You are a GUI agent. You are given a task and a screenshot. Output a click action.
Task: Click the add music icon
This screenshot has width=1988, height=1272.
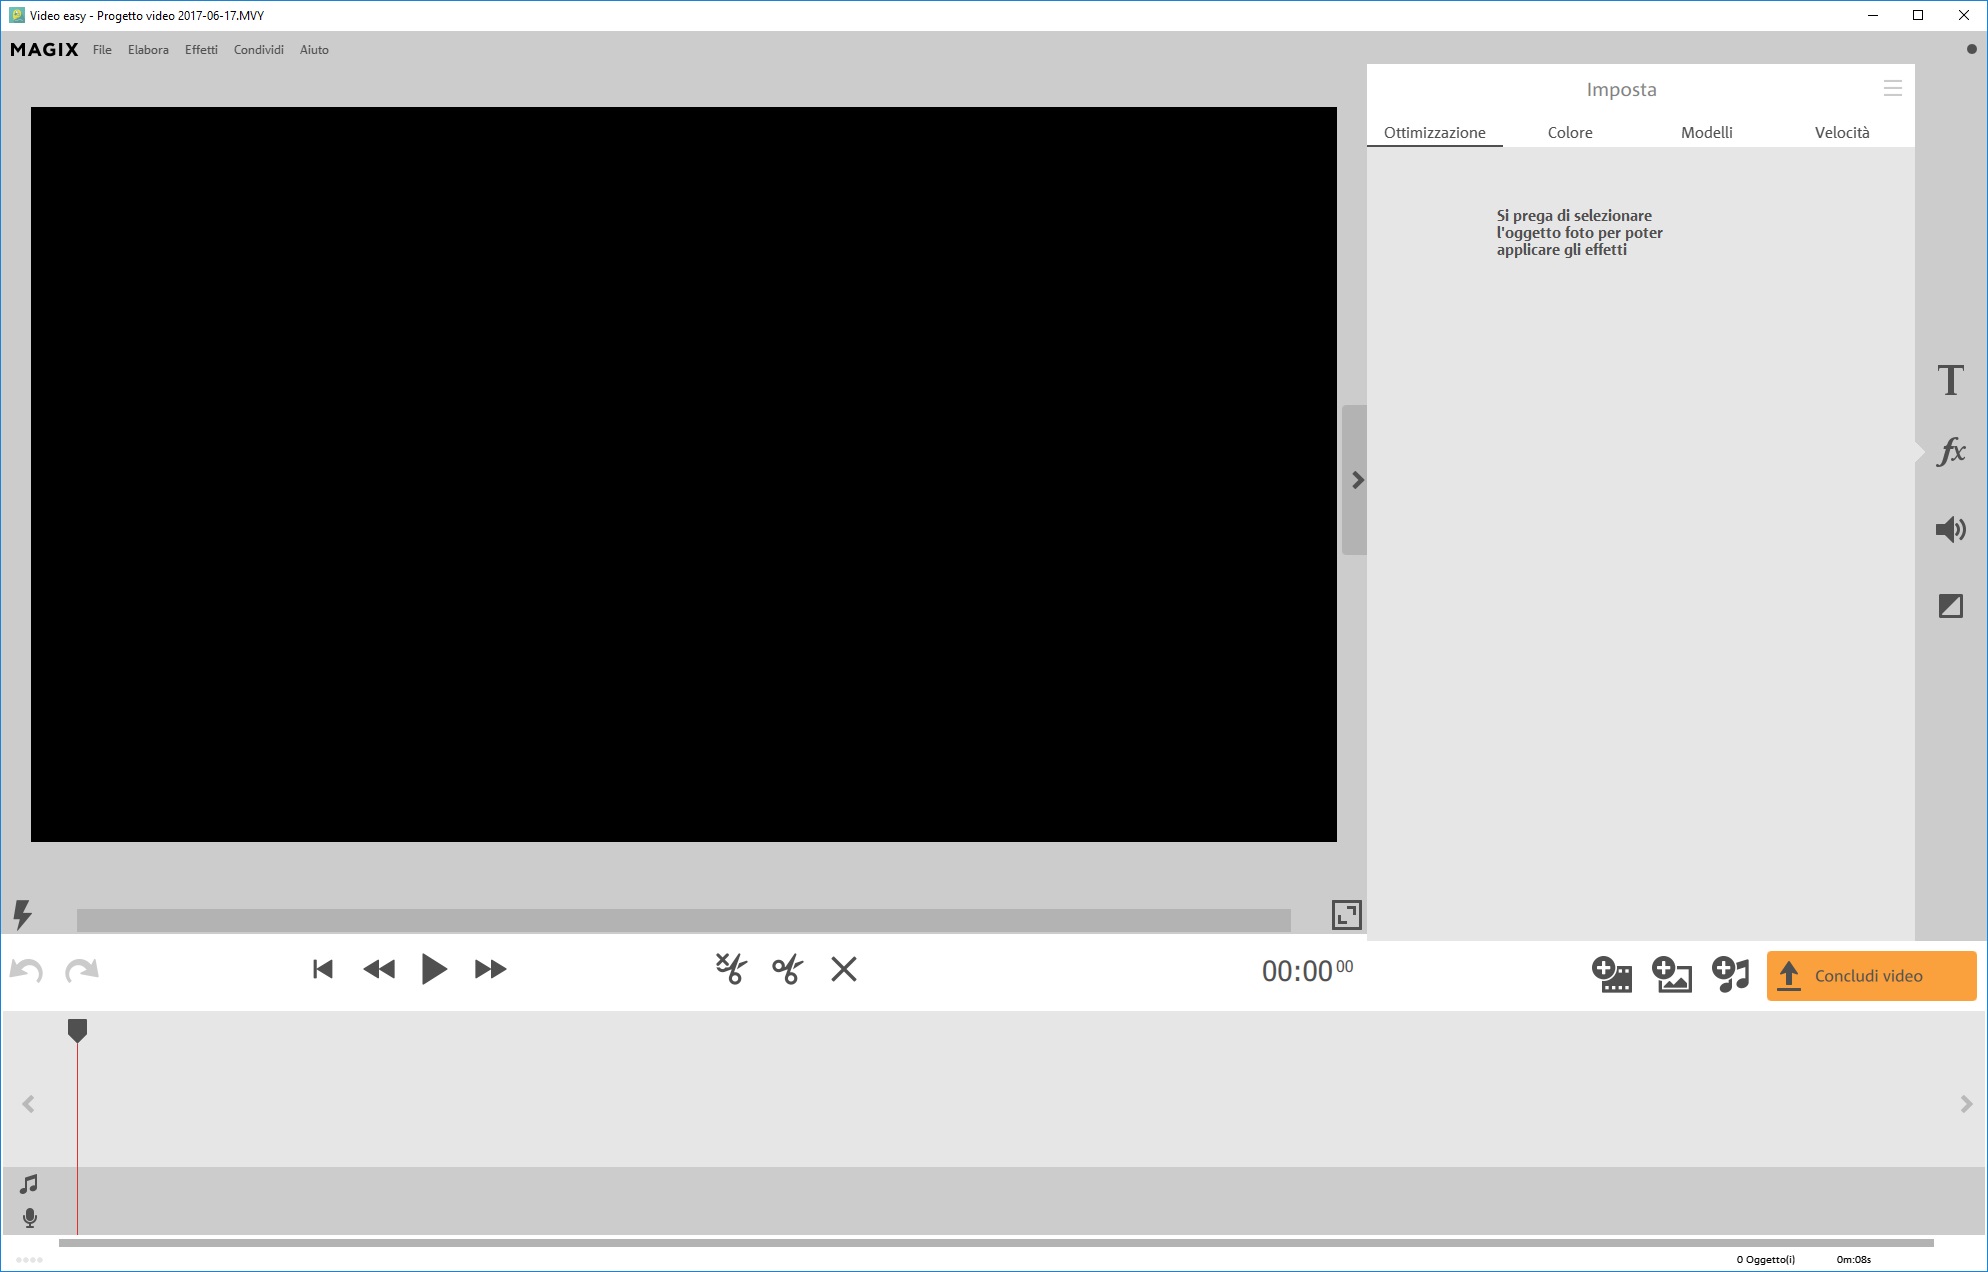coord(1731,974)
